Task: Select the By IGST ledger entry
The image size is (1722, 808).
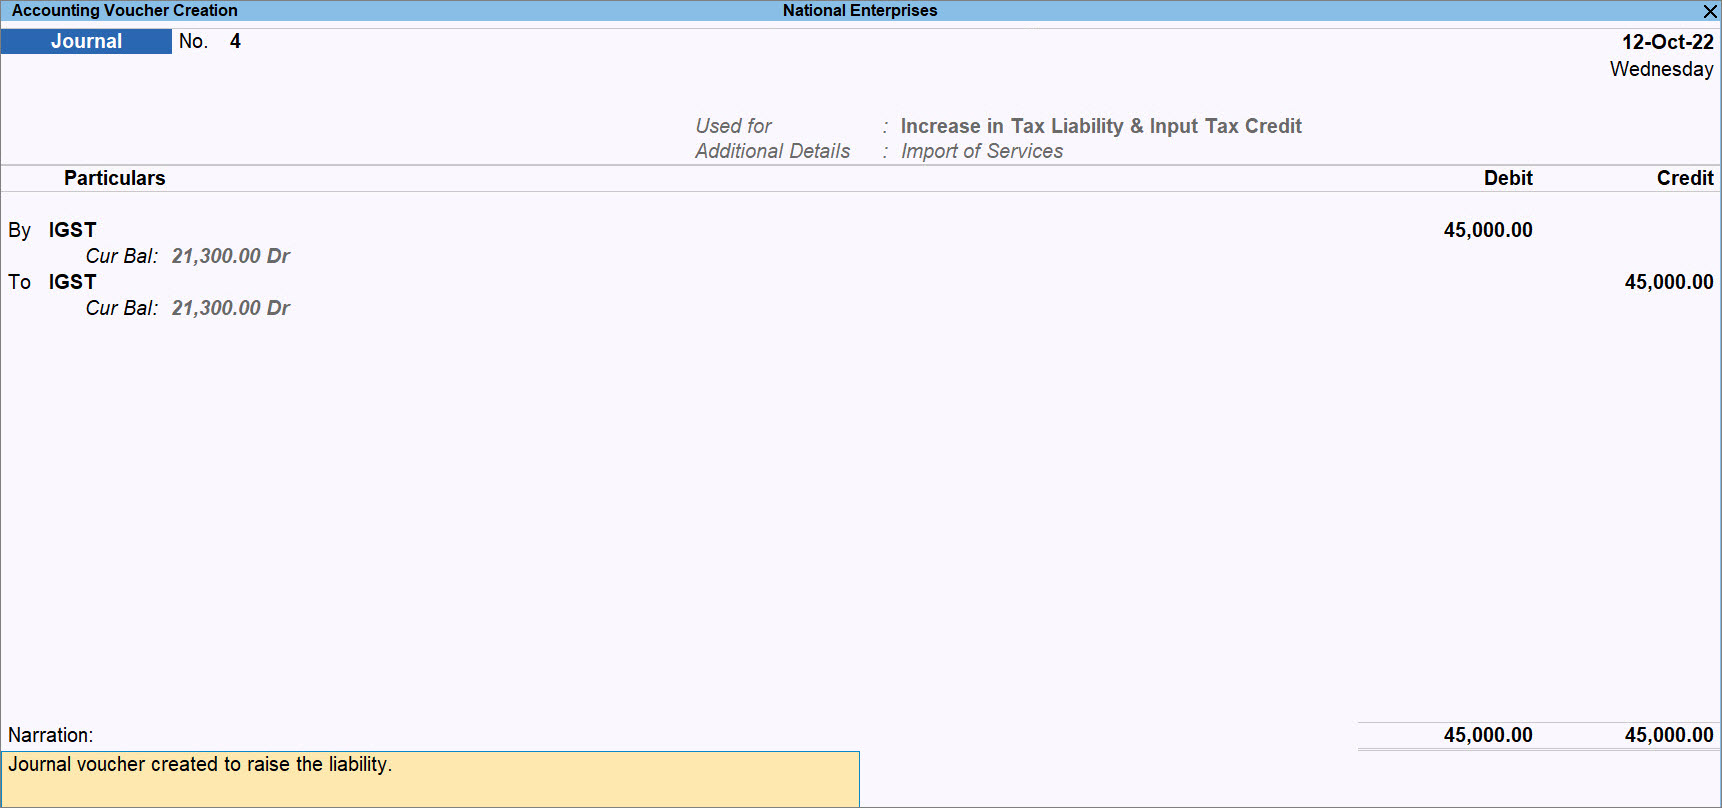Action: tap(72, 230)
